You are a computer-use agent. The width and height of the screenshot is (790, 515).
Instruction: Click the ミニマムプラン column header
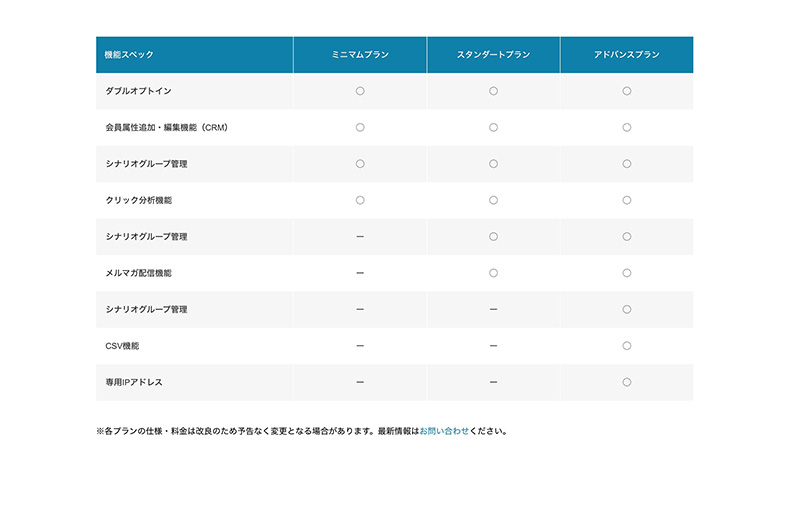click(360, 55)
